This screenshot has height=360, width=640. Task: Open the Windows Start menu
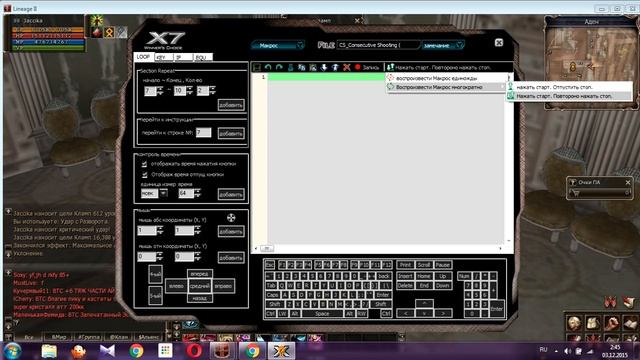[12, 351]
